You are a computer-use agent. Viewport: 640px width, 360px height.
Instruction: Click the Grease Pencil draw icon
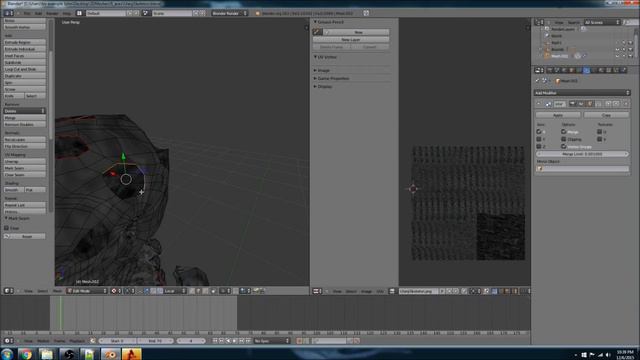tap(317, 32)
